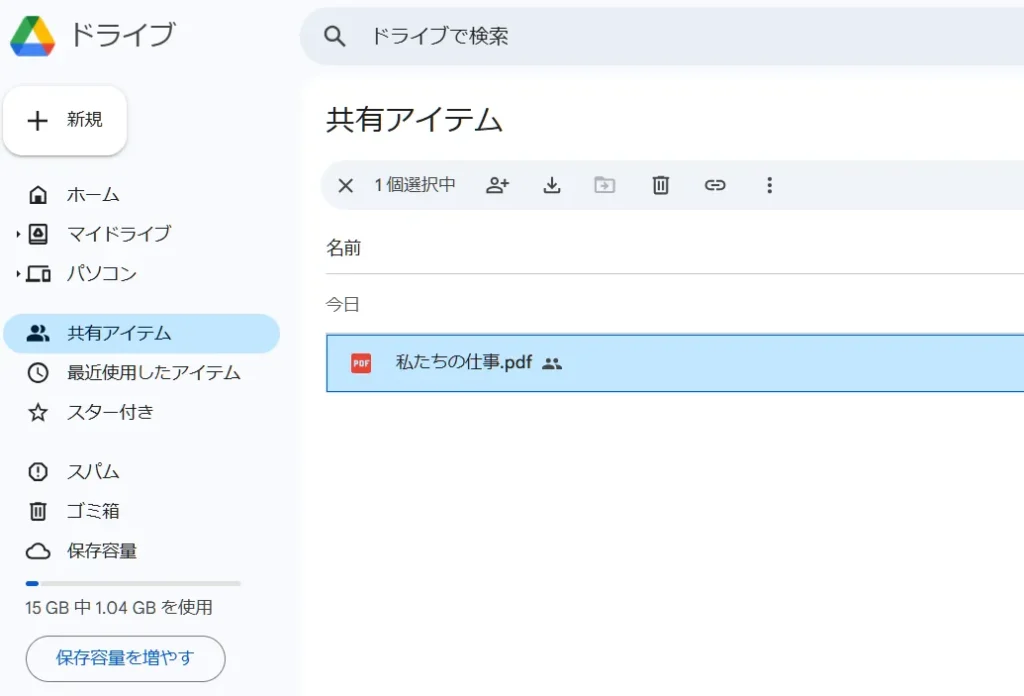The width and height of the screenshot is (1024, 696).
Task: Copy link to the selected file
Action: tap(714, 185)
